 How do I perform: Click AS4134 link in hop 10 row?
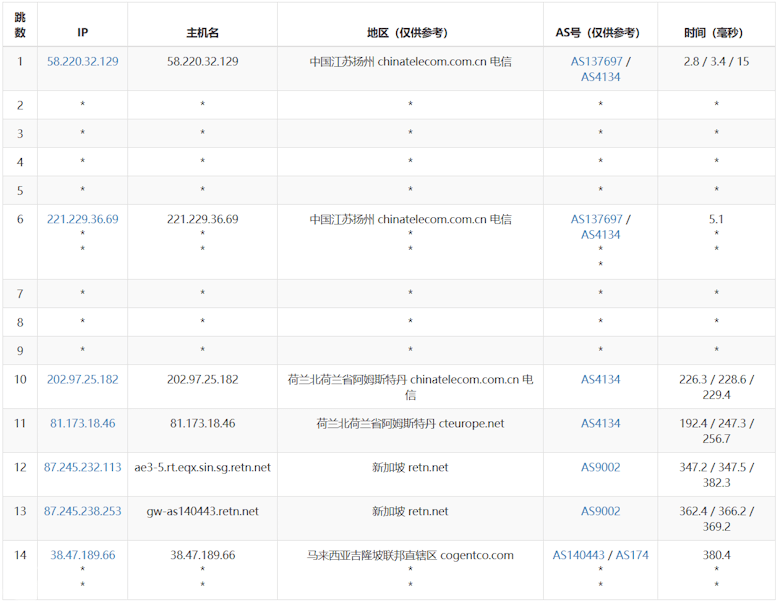(x=600, y=379)
